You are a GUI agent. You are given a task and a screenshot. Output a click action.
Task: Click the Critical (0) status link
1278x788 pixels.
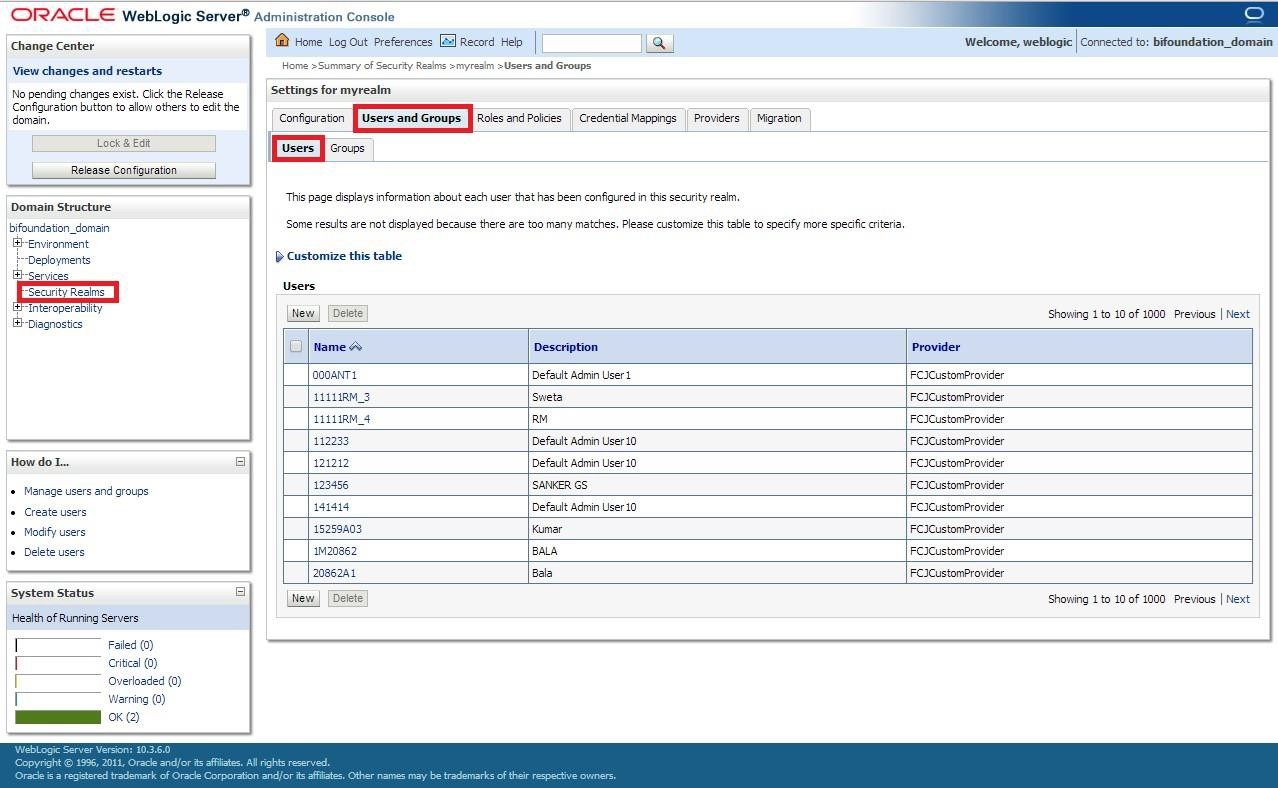pyautogui.click(x=133, y=663)
